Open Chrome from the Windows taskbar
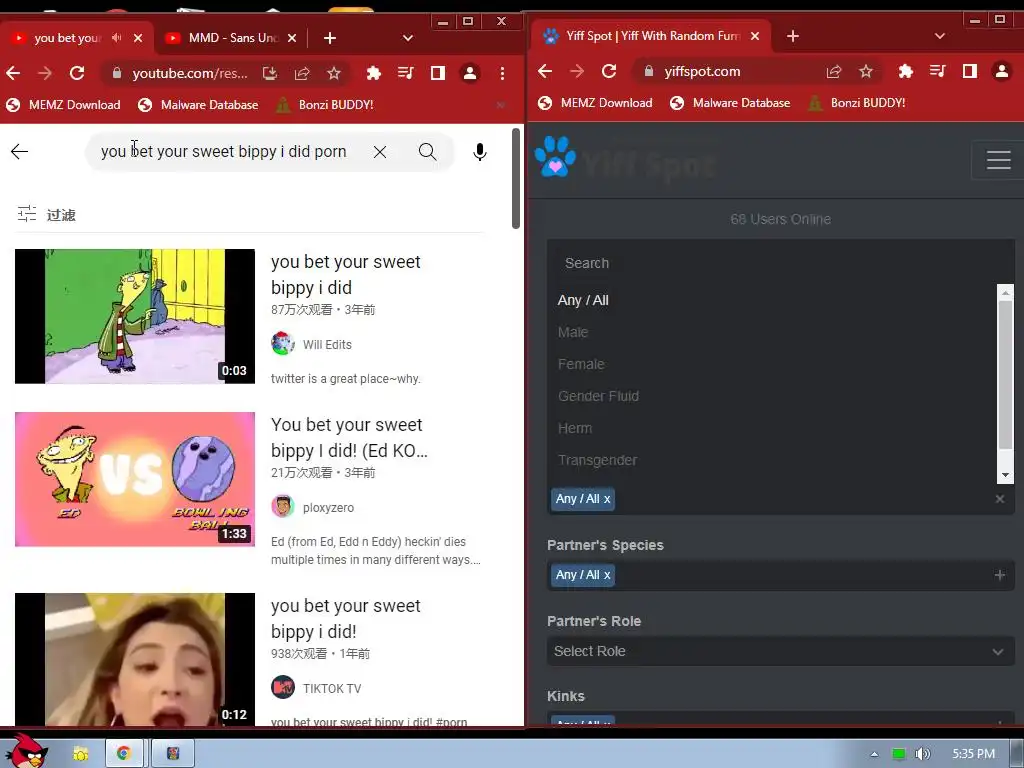 [x=123, y=754]
